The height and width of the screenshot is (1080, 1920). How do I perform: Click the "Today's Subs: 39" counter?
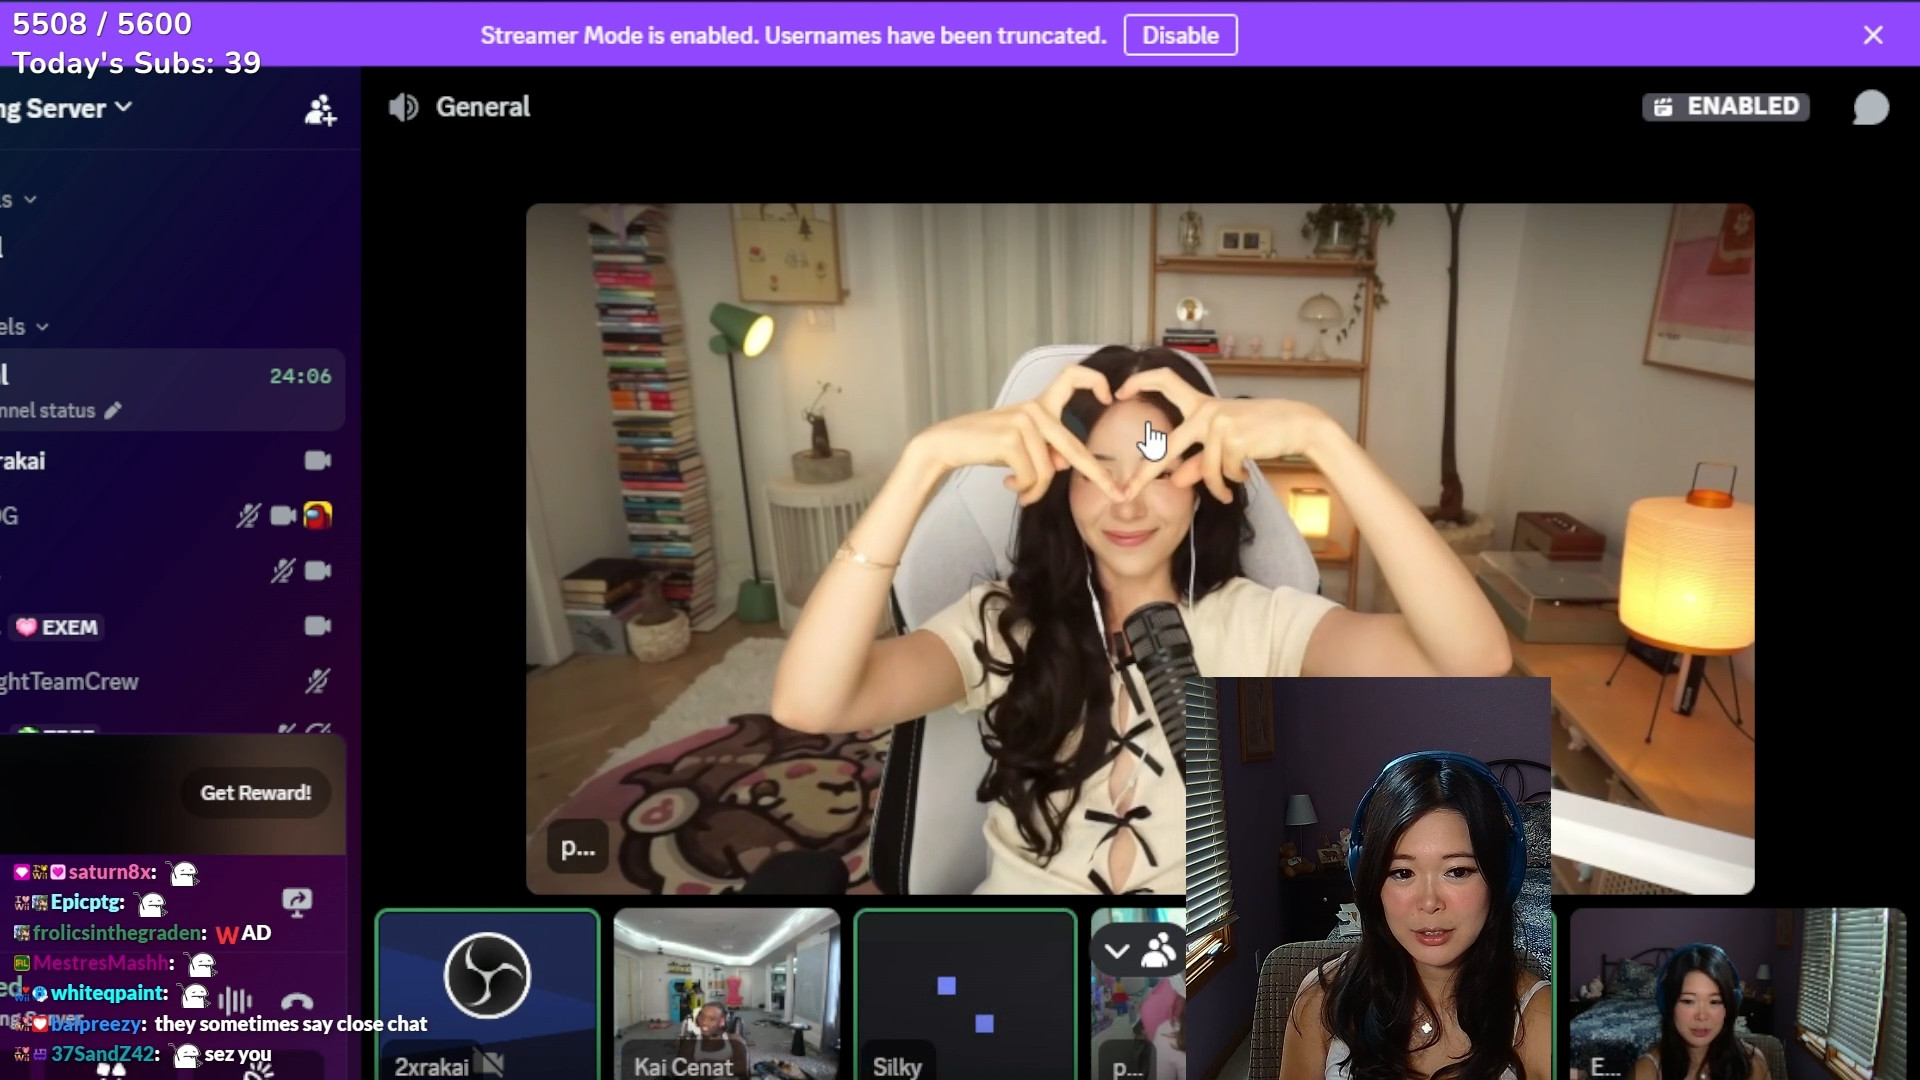tap(137, 63)
